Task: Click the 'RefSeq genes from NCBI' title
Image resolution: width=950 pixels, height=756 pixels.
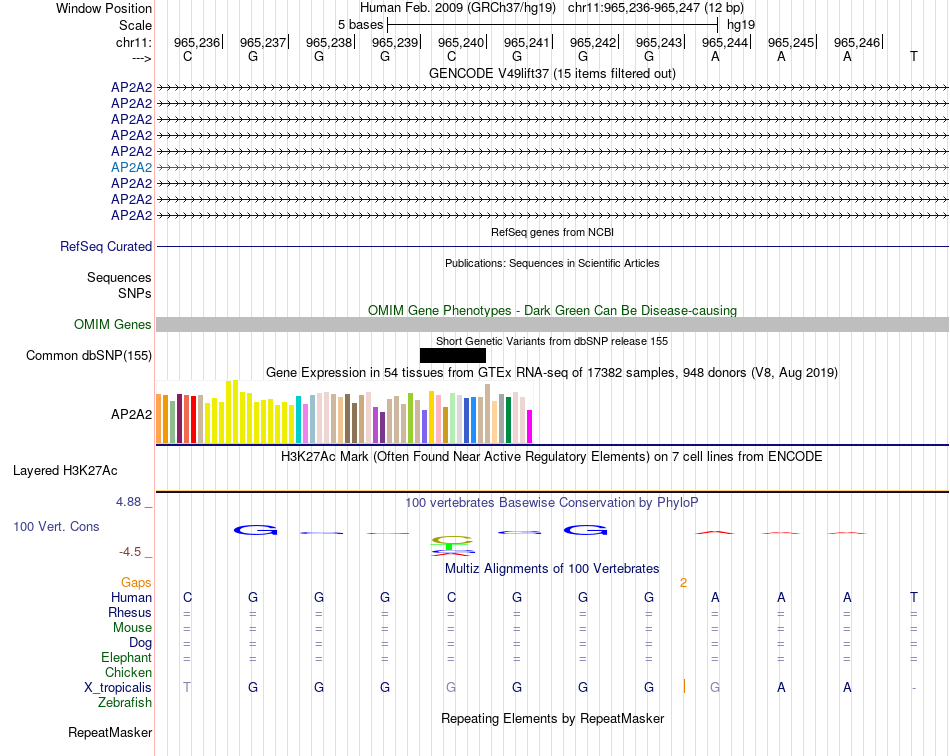Action: pos(553,232)
